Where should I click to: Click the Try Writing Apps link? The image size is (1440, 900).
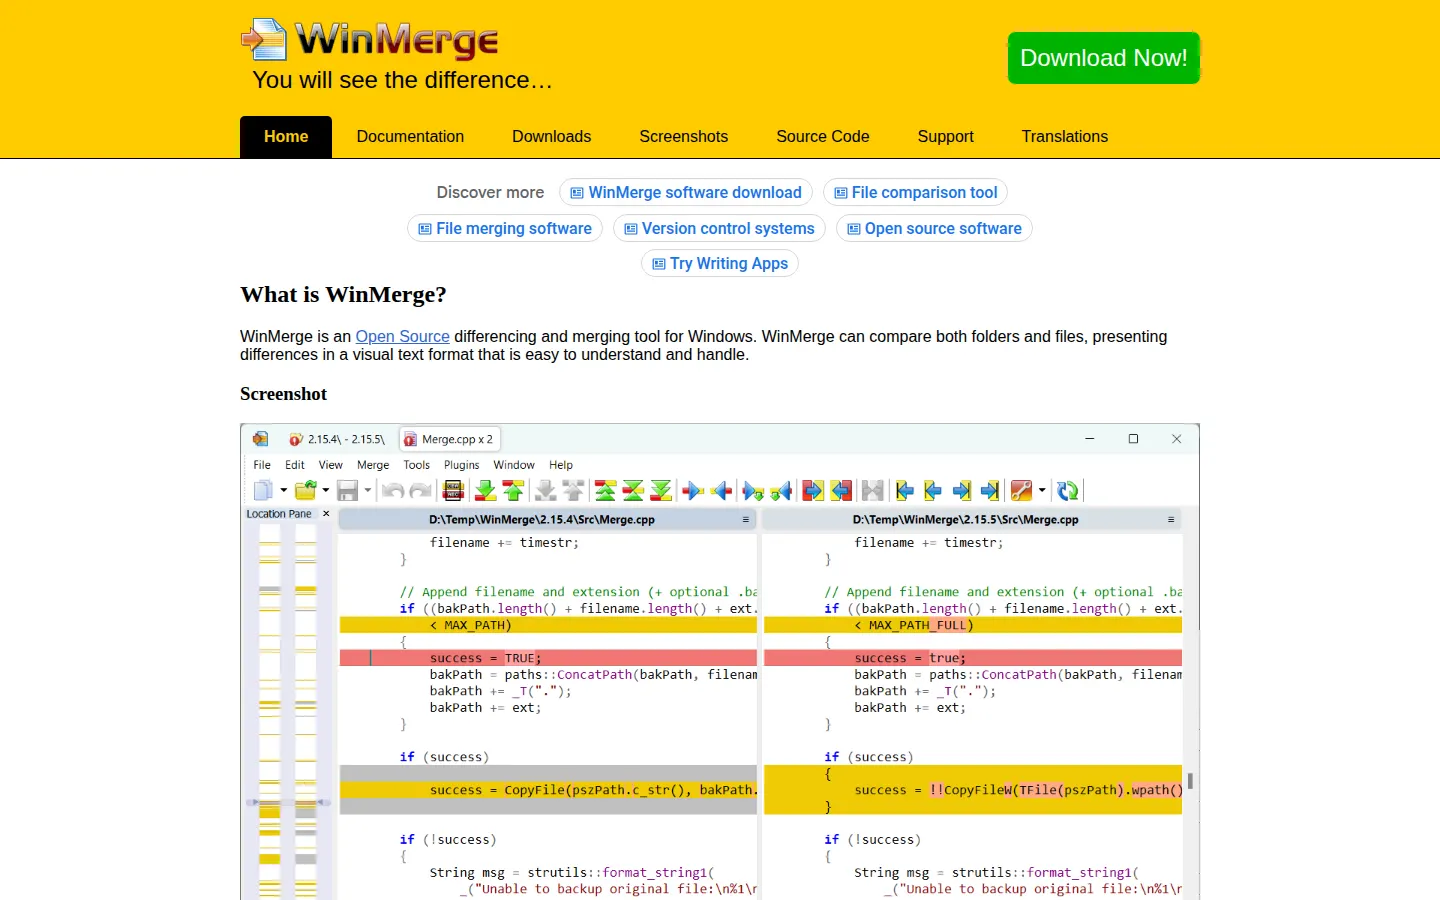pos(720,263)
